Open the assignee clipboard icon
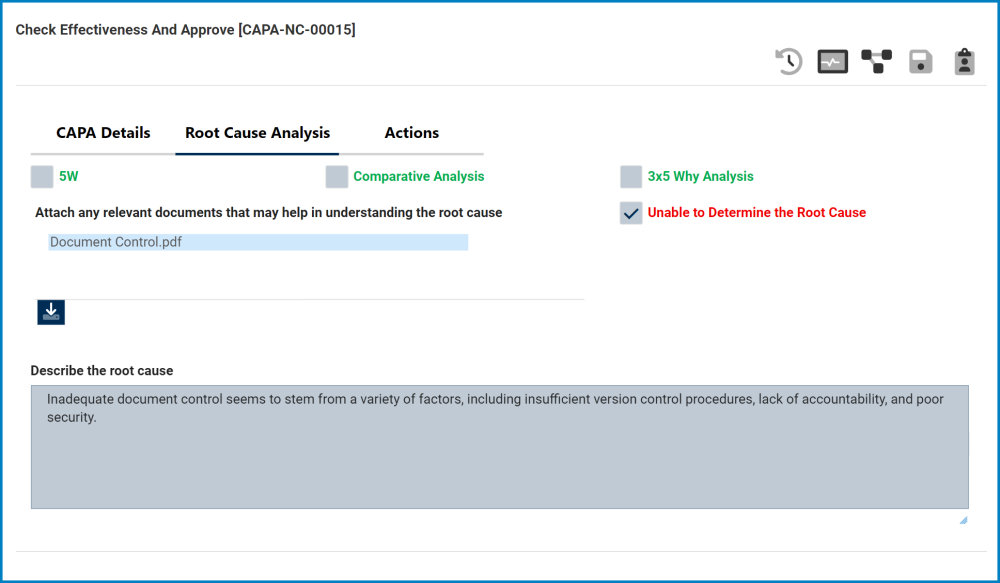The image size is (1000, 583). (964, 61)
